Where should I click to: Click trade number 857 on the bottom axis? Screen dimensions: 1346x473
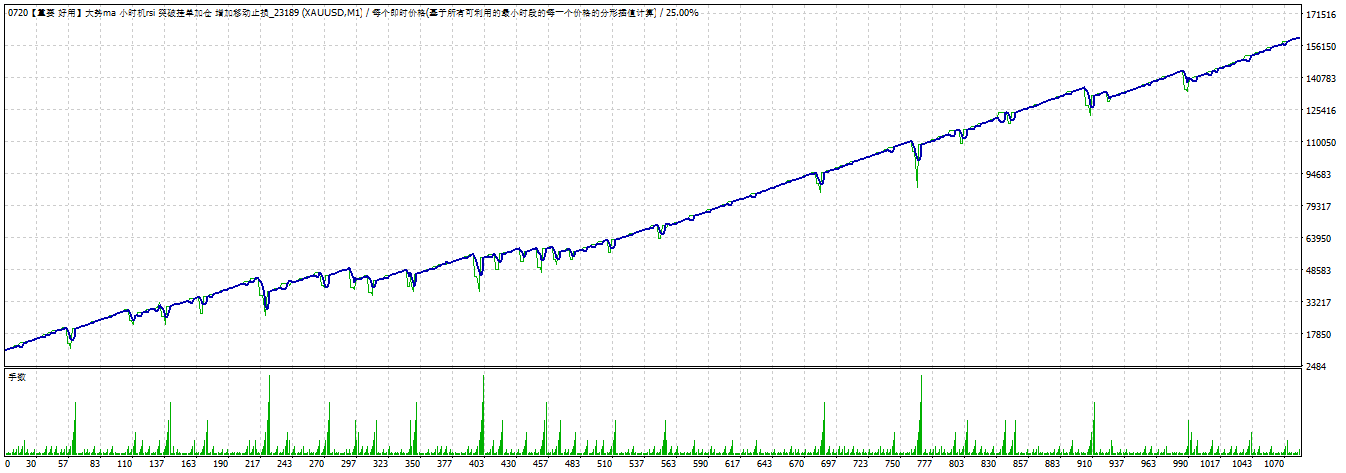[1020, 464]
